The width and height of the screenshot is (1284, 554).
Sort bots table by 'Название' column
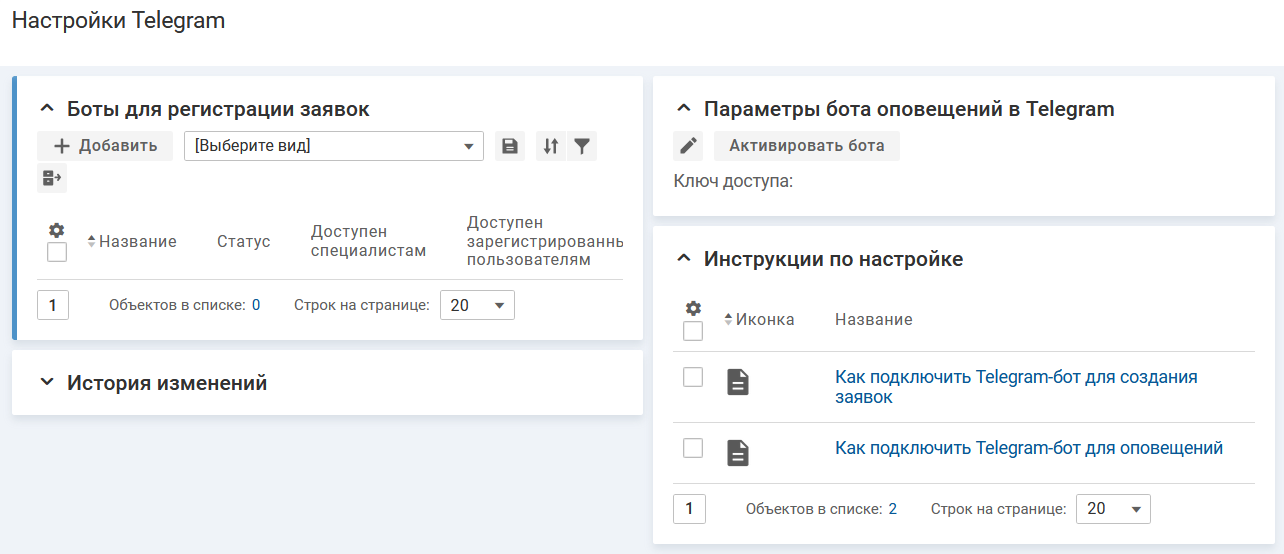(x=137, y=242)
